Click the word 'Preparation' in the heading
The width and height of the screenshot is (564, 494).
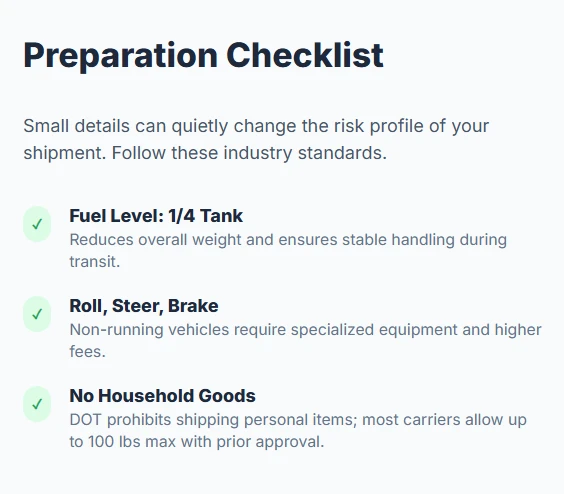(x=120, y=56)
